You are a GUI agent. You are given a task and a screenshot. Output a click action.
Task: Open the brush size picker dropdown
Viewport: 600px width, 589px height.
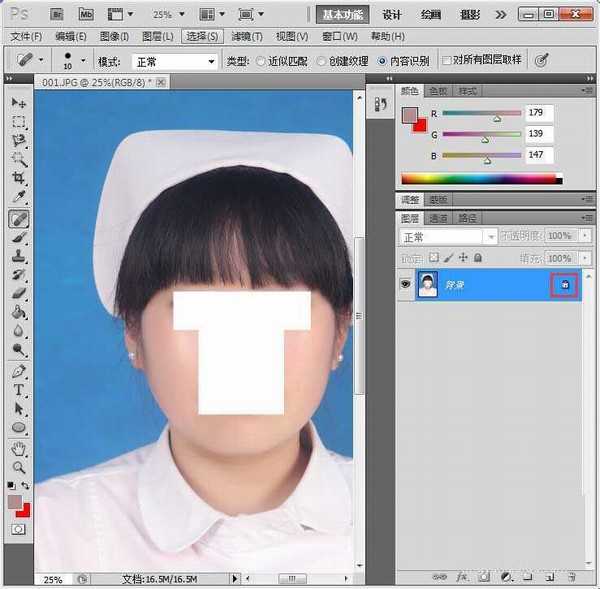coord(82,61)
